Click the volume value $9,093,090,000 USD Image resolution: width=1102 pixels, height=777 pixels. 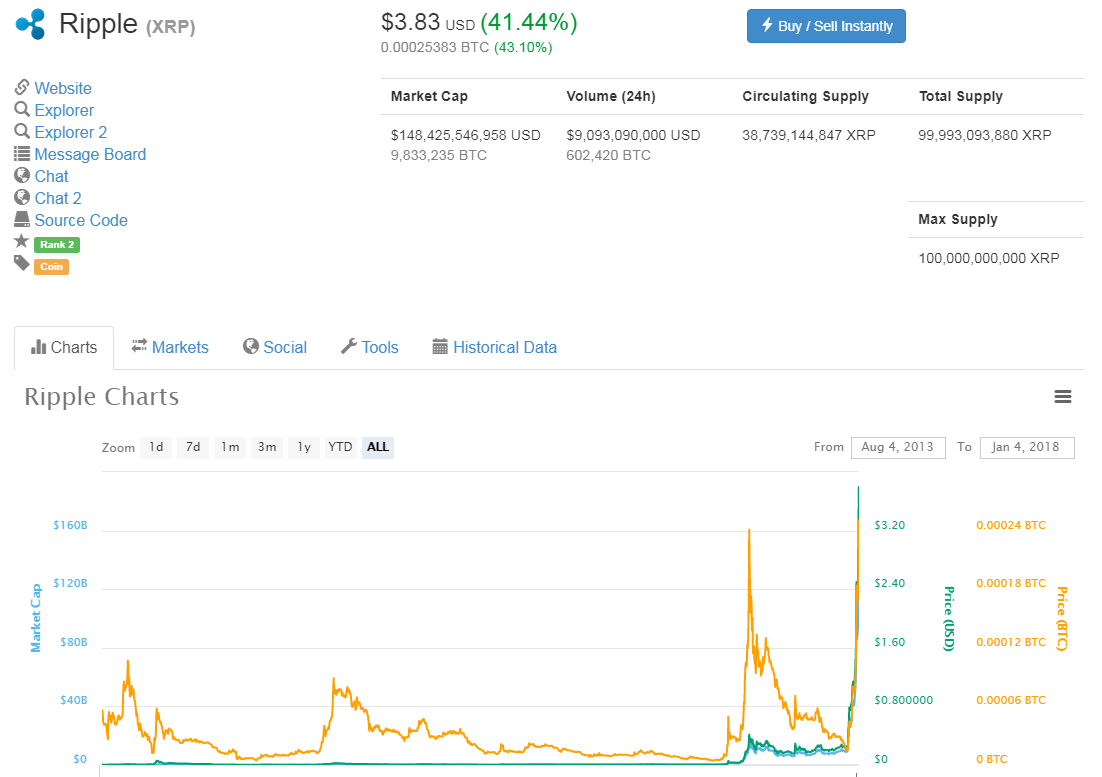[x=633, y=135]
